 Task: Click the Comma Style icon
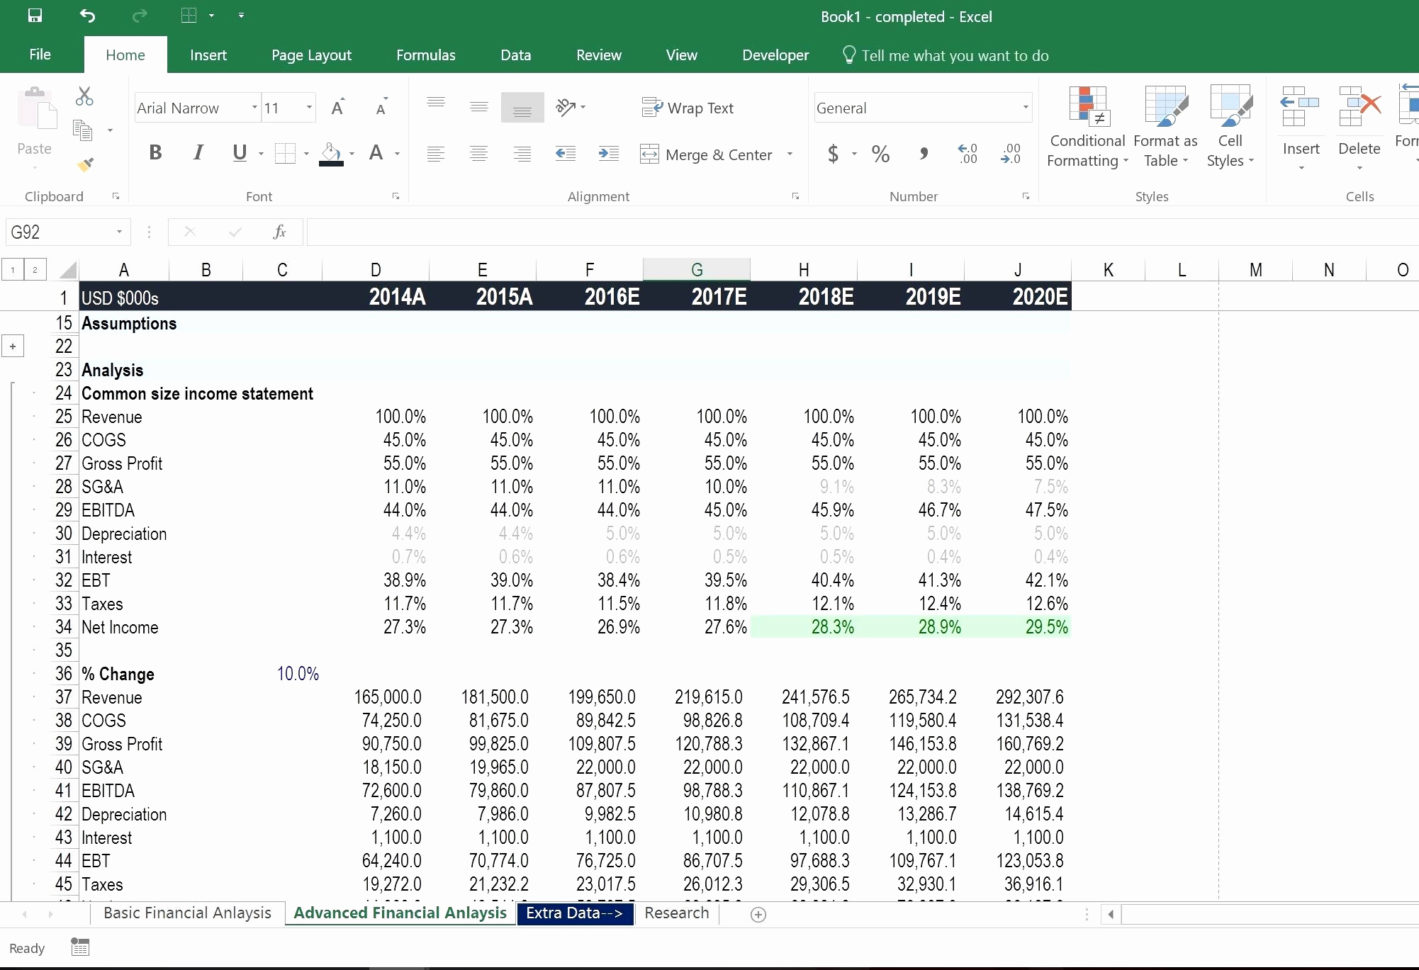click(x=923, y=153)
